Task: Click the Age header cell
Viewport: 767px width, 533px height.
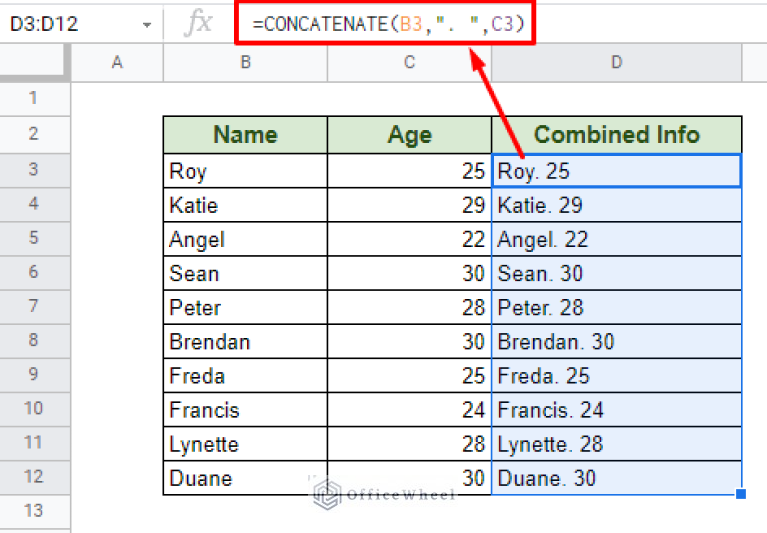Action: tap(409, 135)
